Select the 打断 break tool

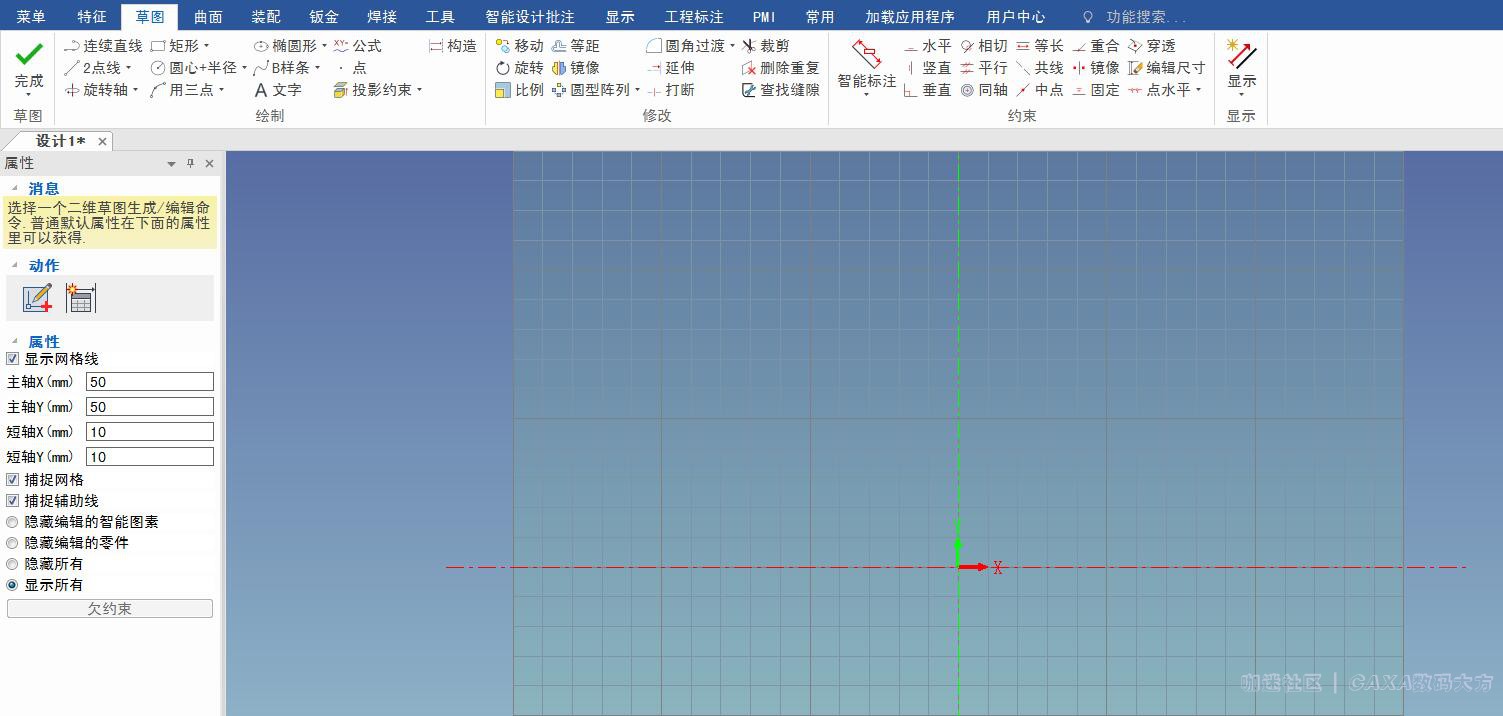(670, 90)
